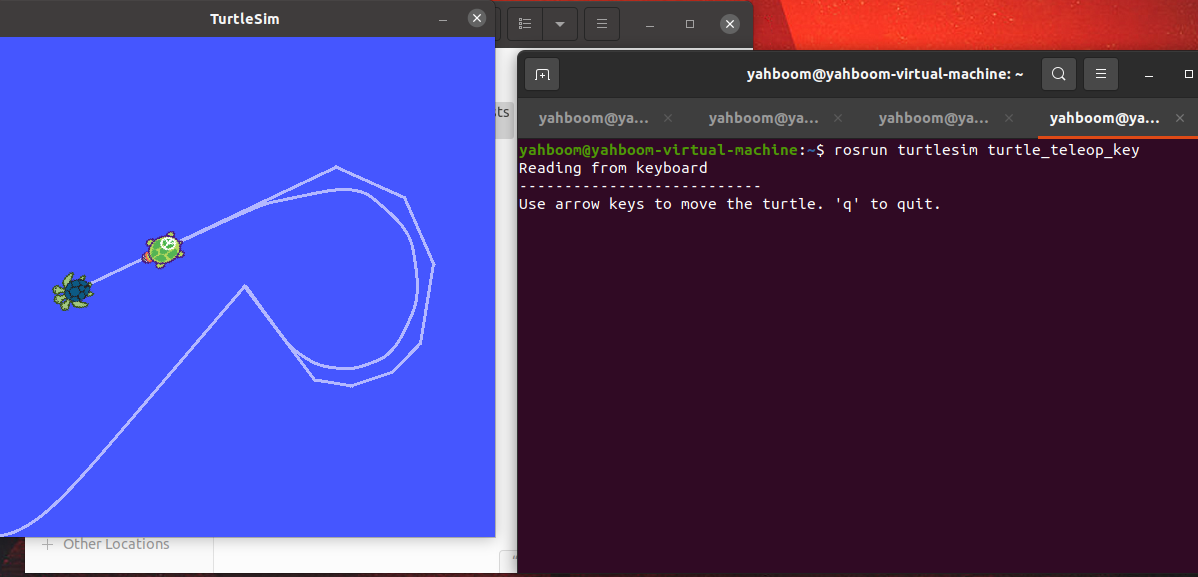Close the second terminal tab
Image resolution: width=1198 pixels, height=577 pixels.
click(x=838, y=118)
